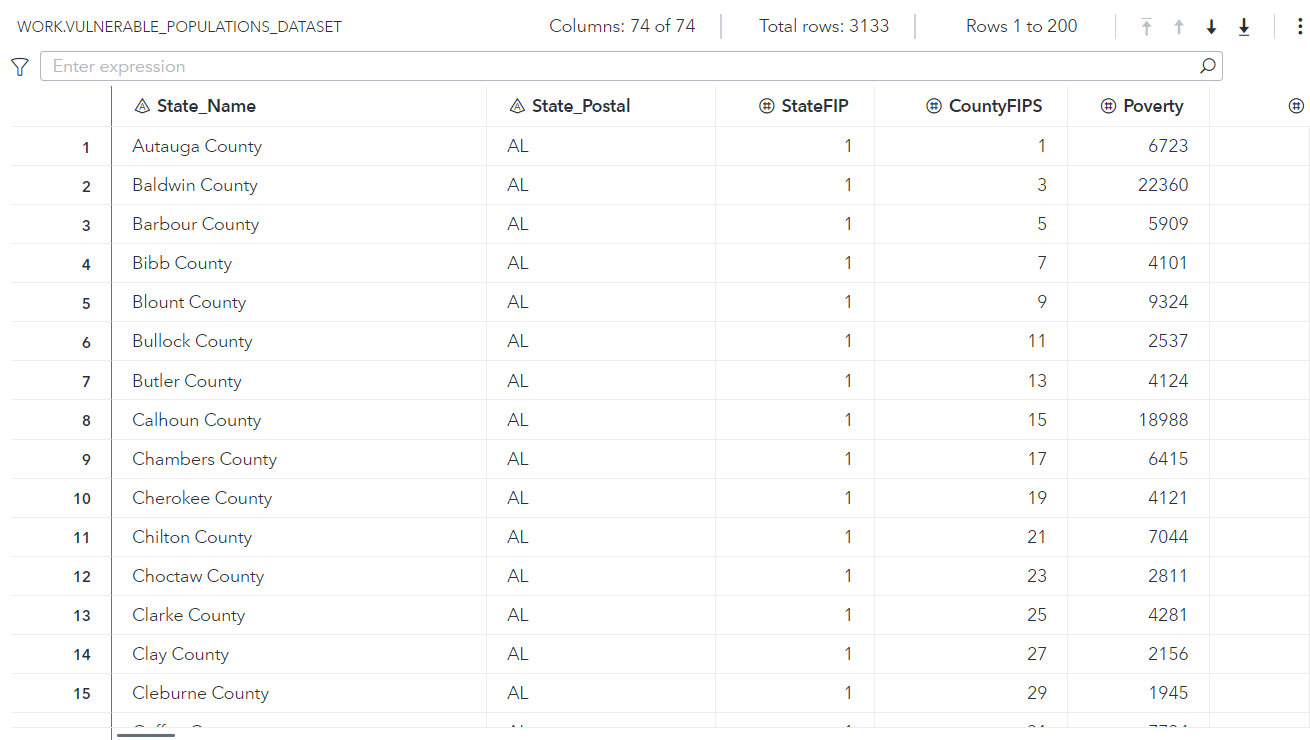Click the dimmed go-to-first-rows arrow icon

[1146, 26]
